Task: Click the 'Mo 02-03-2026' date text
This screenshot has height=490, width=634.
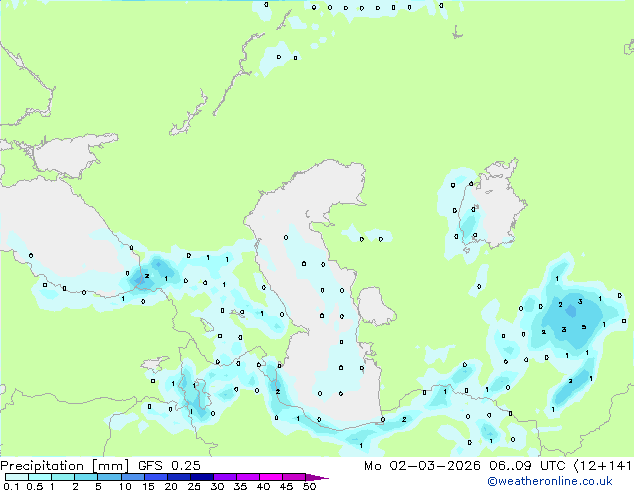Action: point(422,466)
